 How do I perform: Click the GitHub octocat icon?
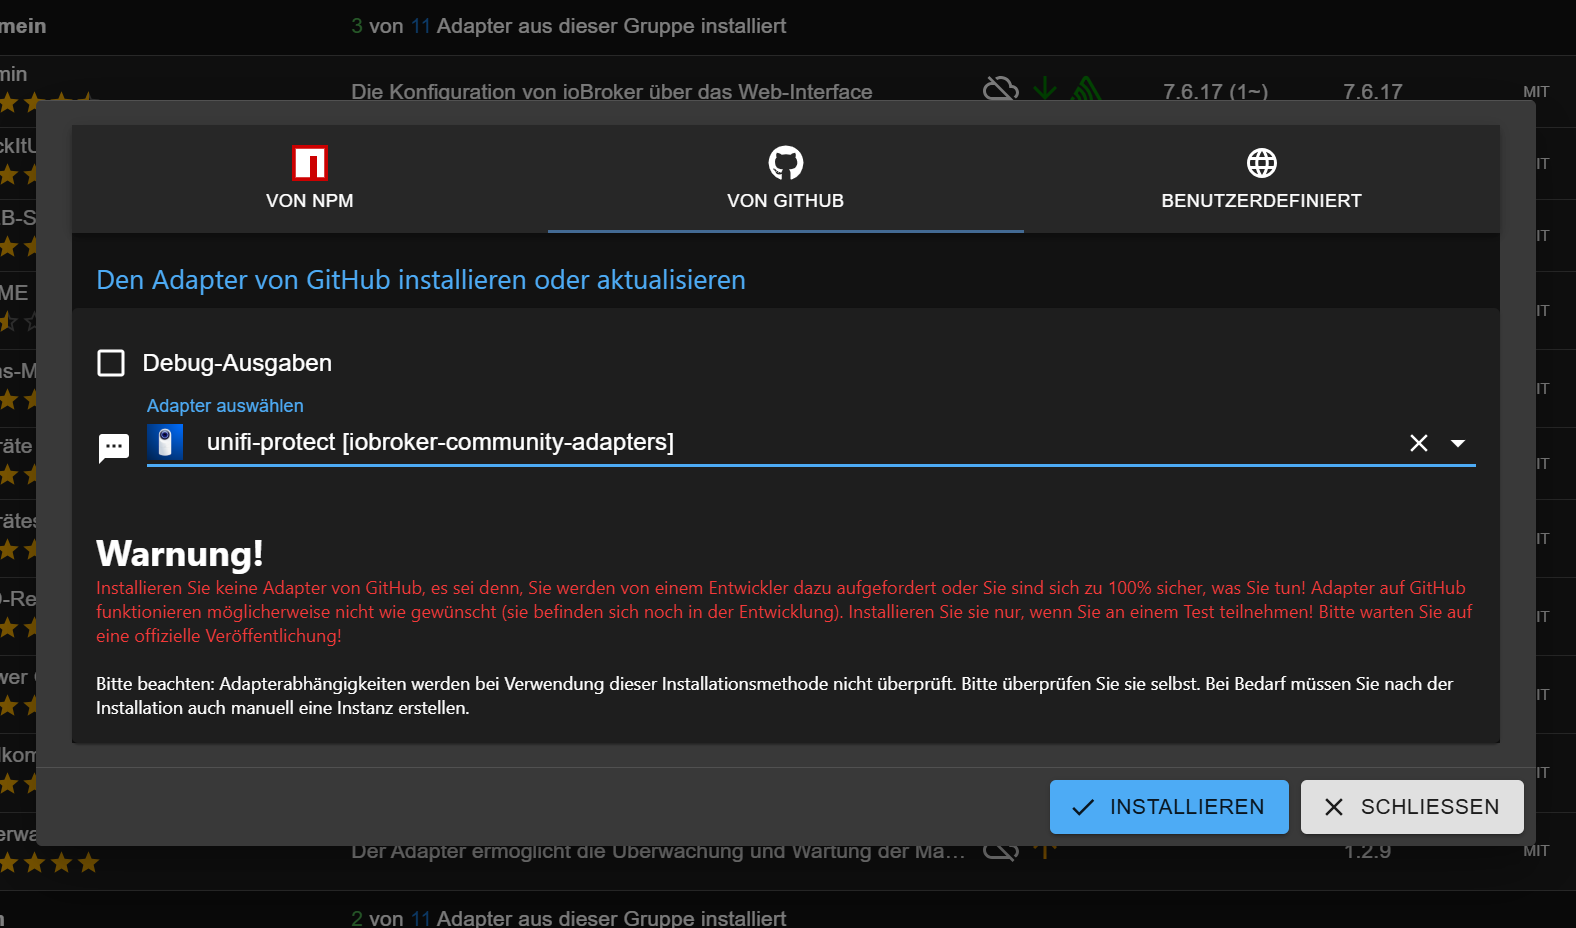pyautogui.click(x=786, y=163)
